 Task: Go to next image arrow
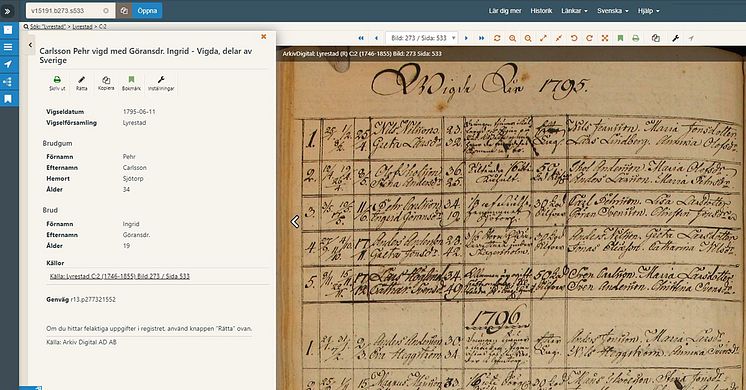466,38
